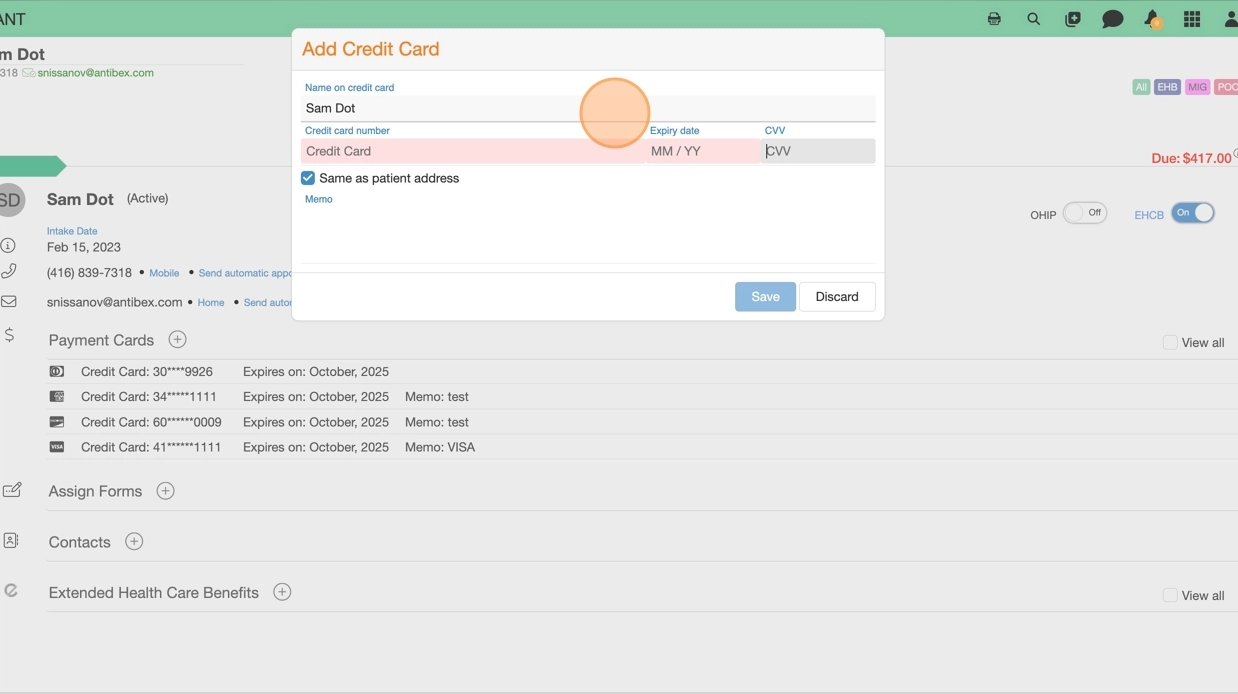The height and width of the screenshot is (694, 1238).
Task: Click the Save button
Action: [765, 297]
